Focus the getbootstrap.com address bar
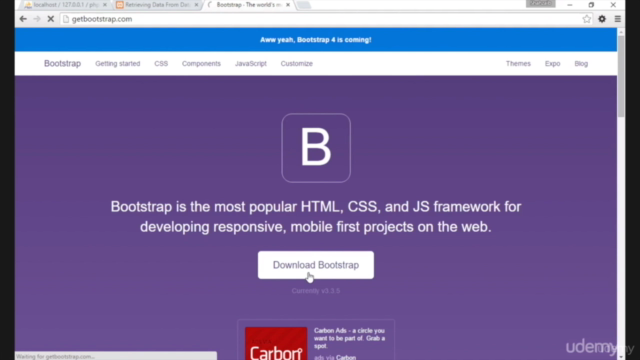 click(327, 19)
